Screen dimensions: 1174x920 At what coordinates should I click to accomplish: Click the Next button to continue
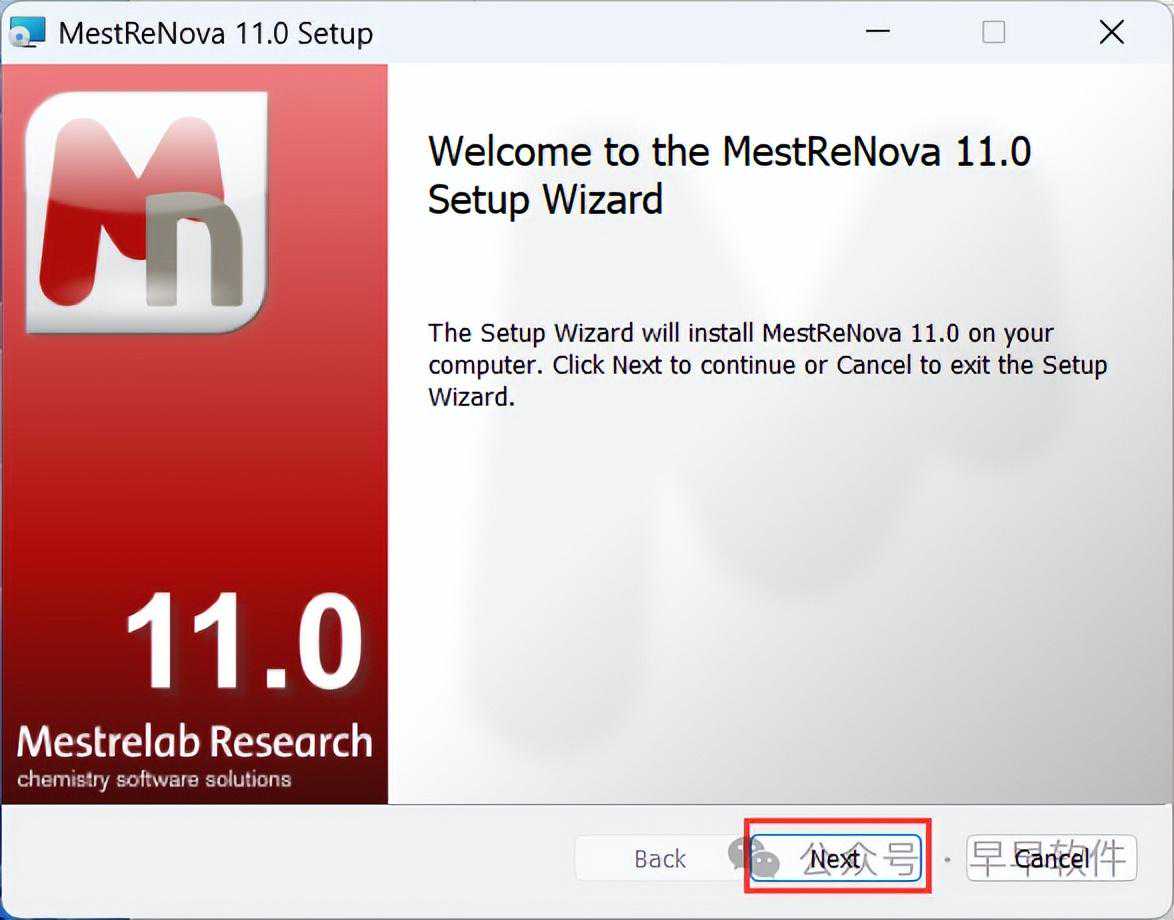pyautogui.click(x=836, y=858)
